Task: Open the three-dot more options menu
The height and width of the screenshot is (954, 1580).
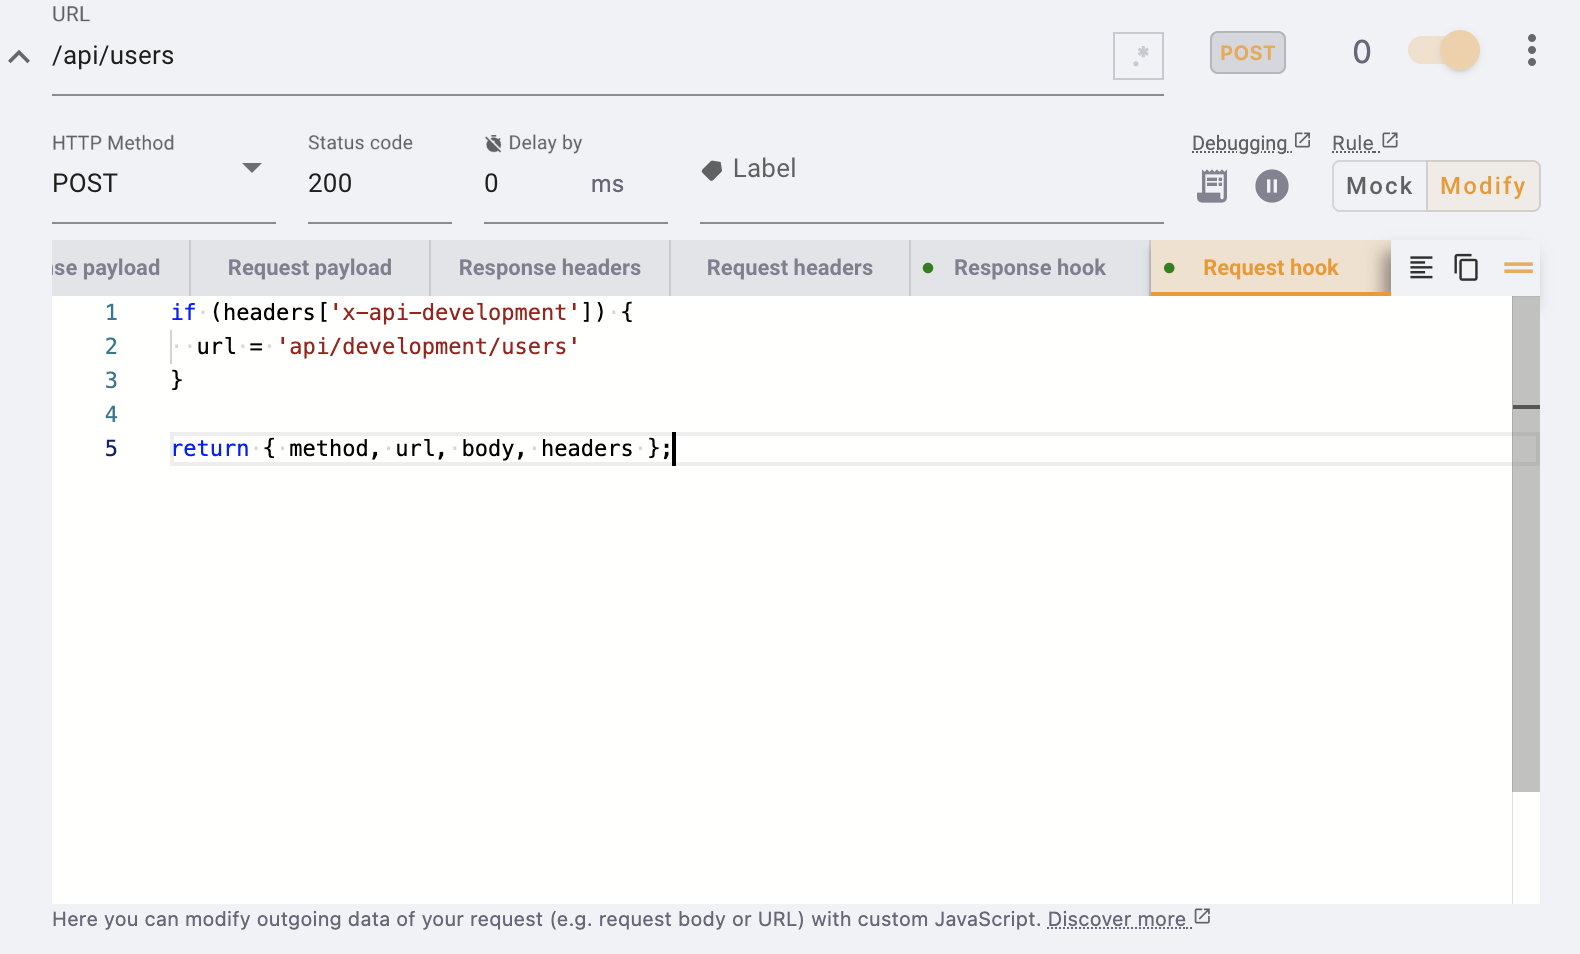Action: (x=1531, y=51)
